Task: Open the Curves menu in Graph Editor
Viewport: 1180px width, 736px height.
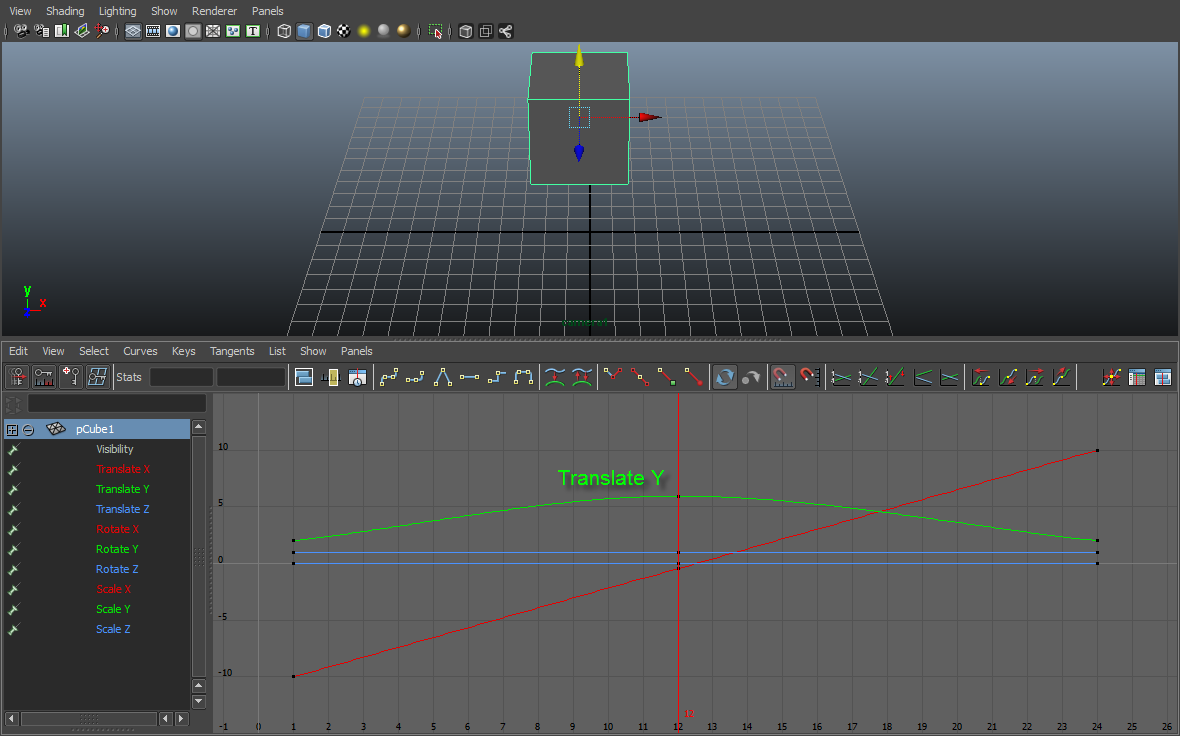Action: point(140,351)
